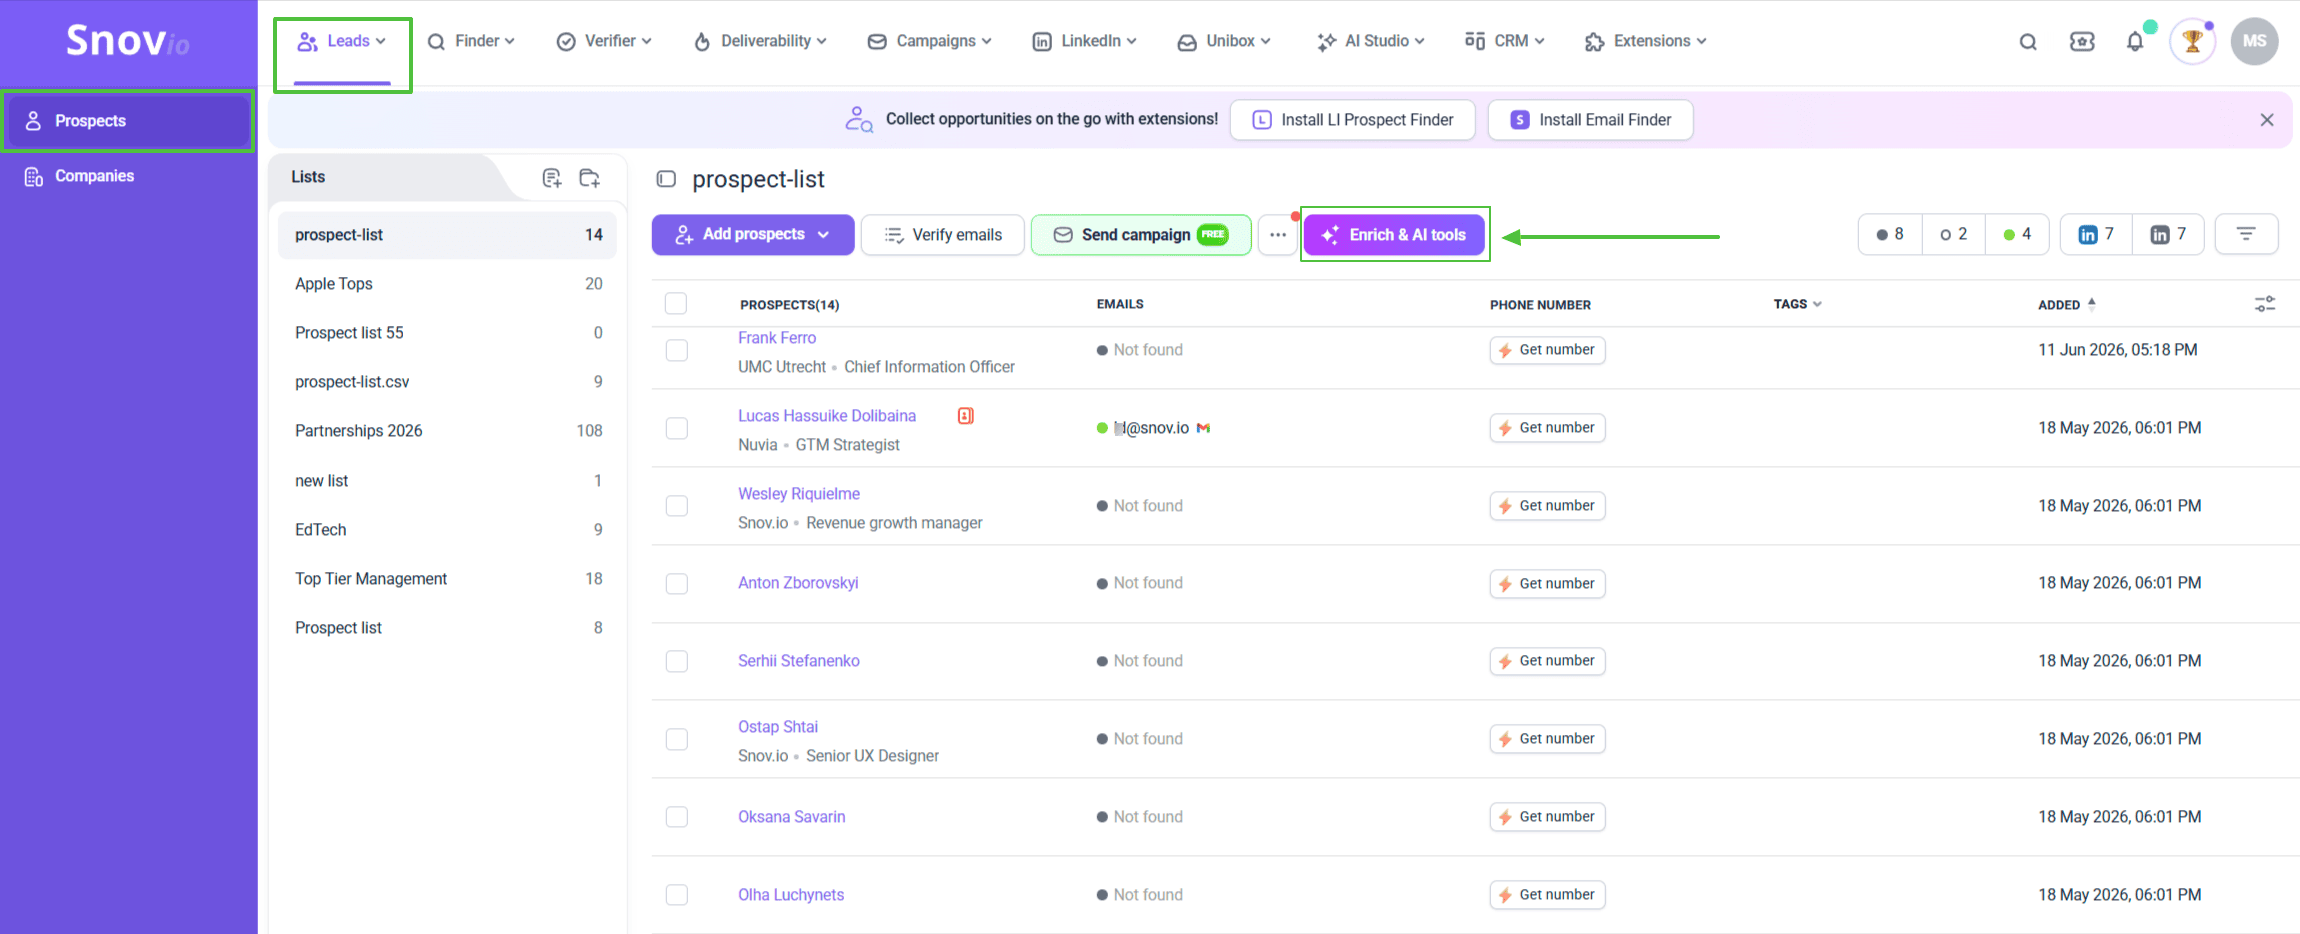
Task: Open the ticket star icon in top bar
Action: click(2082, 42)
